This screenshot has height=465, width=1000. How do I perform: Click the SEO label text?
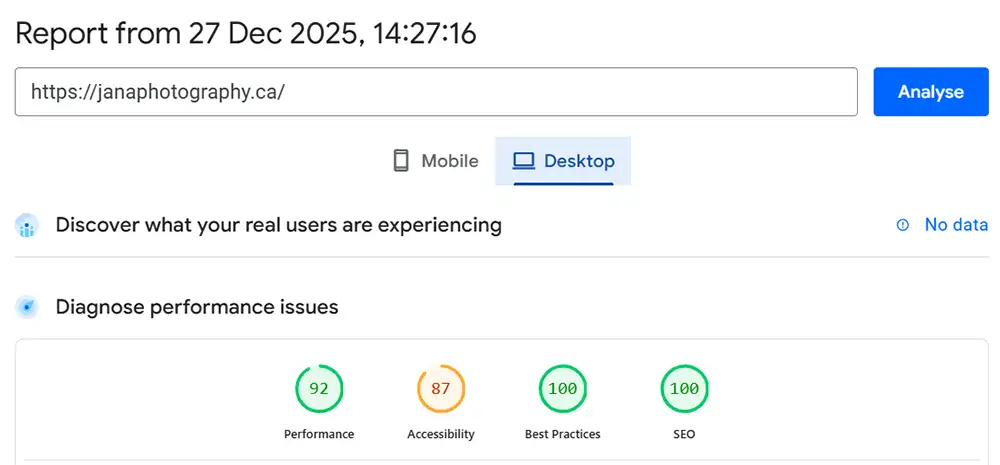tap(685, 434)
